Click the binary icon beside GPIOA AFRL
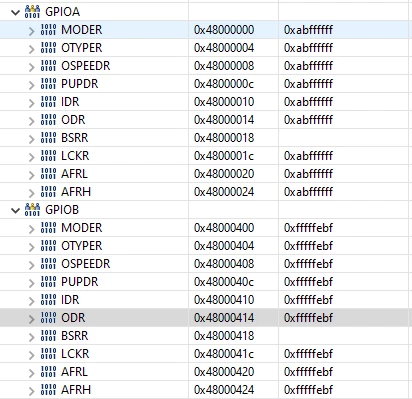This screenshot has height=399, width=412. [x=48, y=174]
